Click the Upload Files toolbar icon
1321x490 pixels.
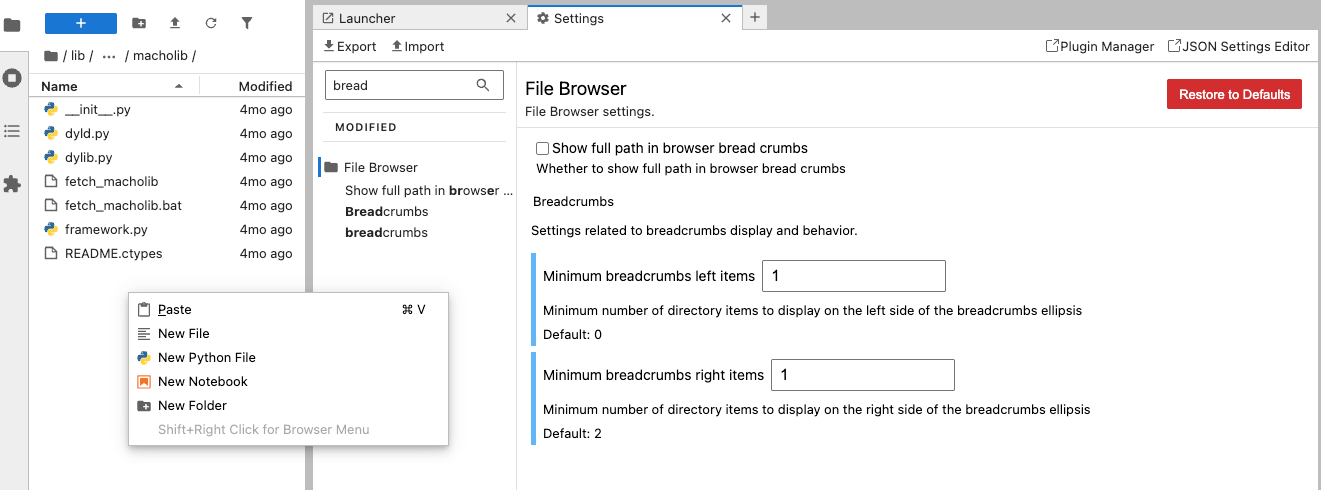[175, 23]
